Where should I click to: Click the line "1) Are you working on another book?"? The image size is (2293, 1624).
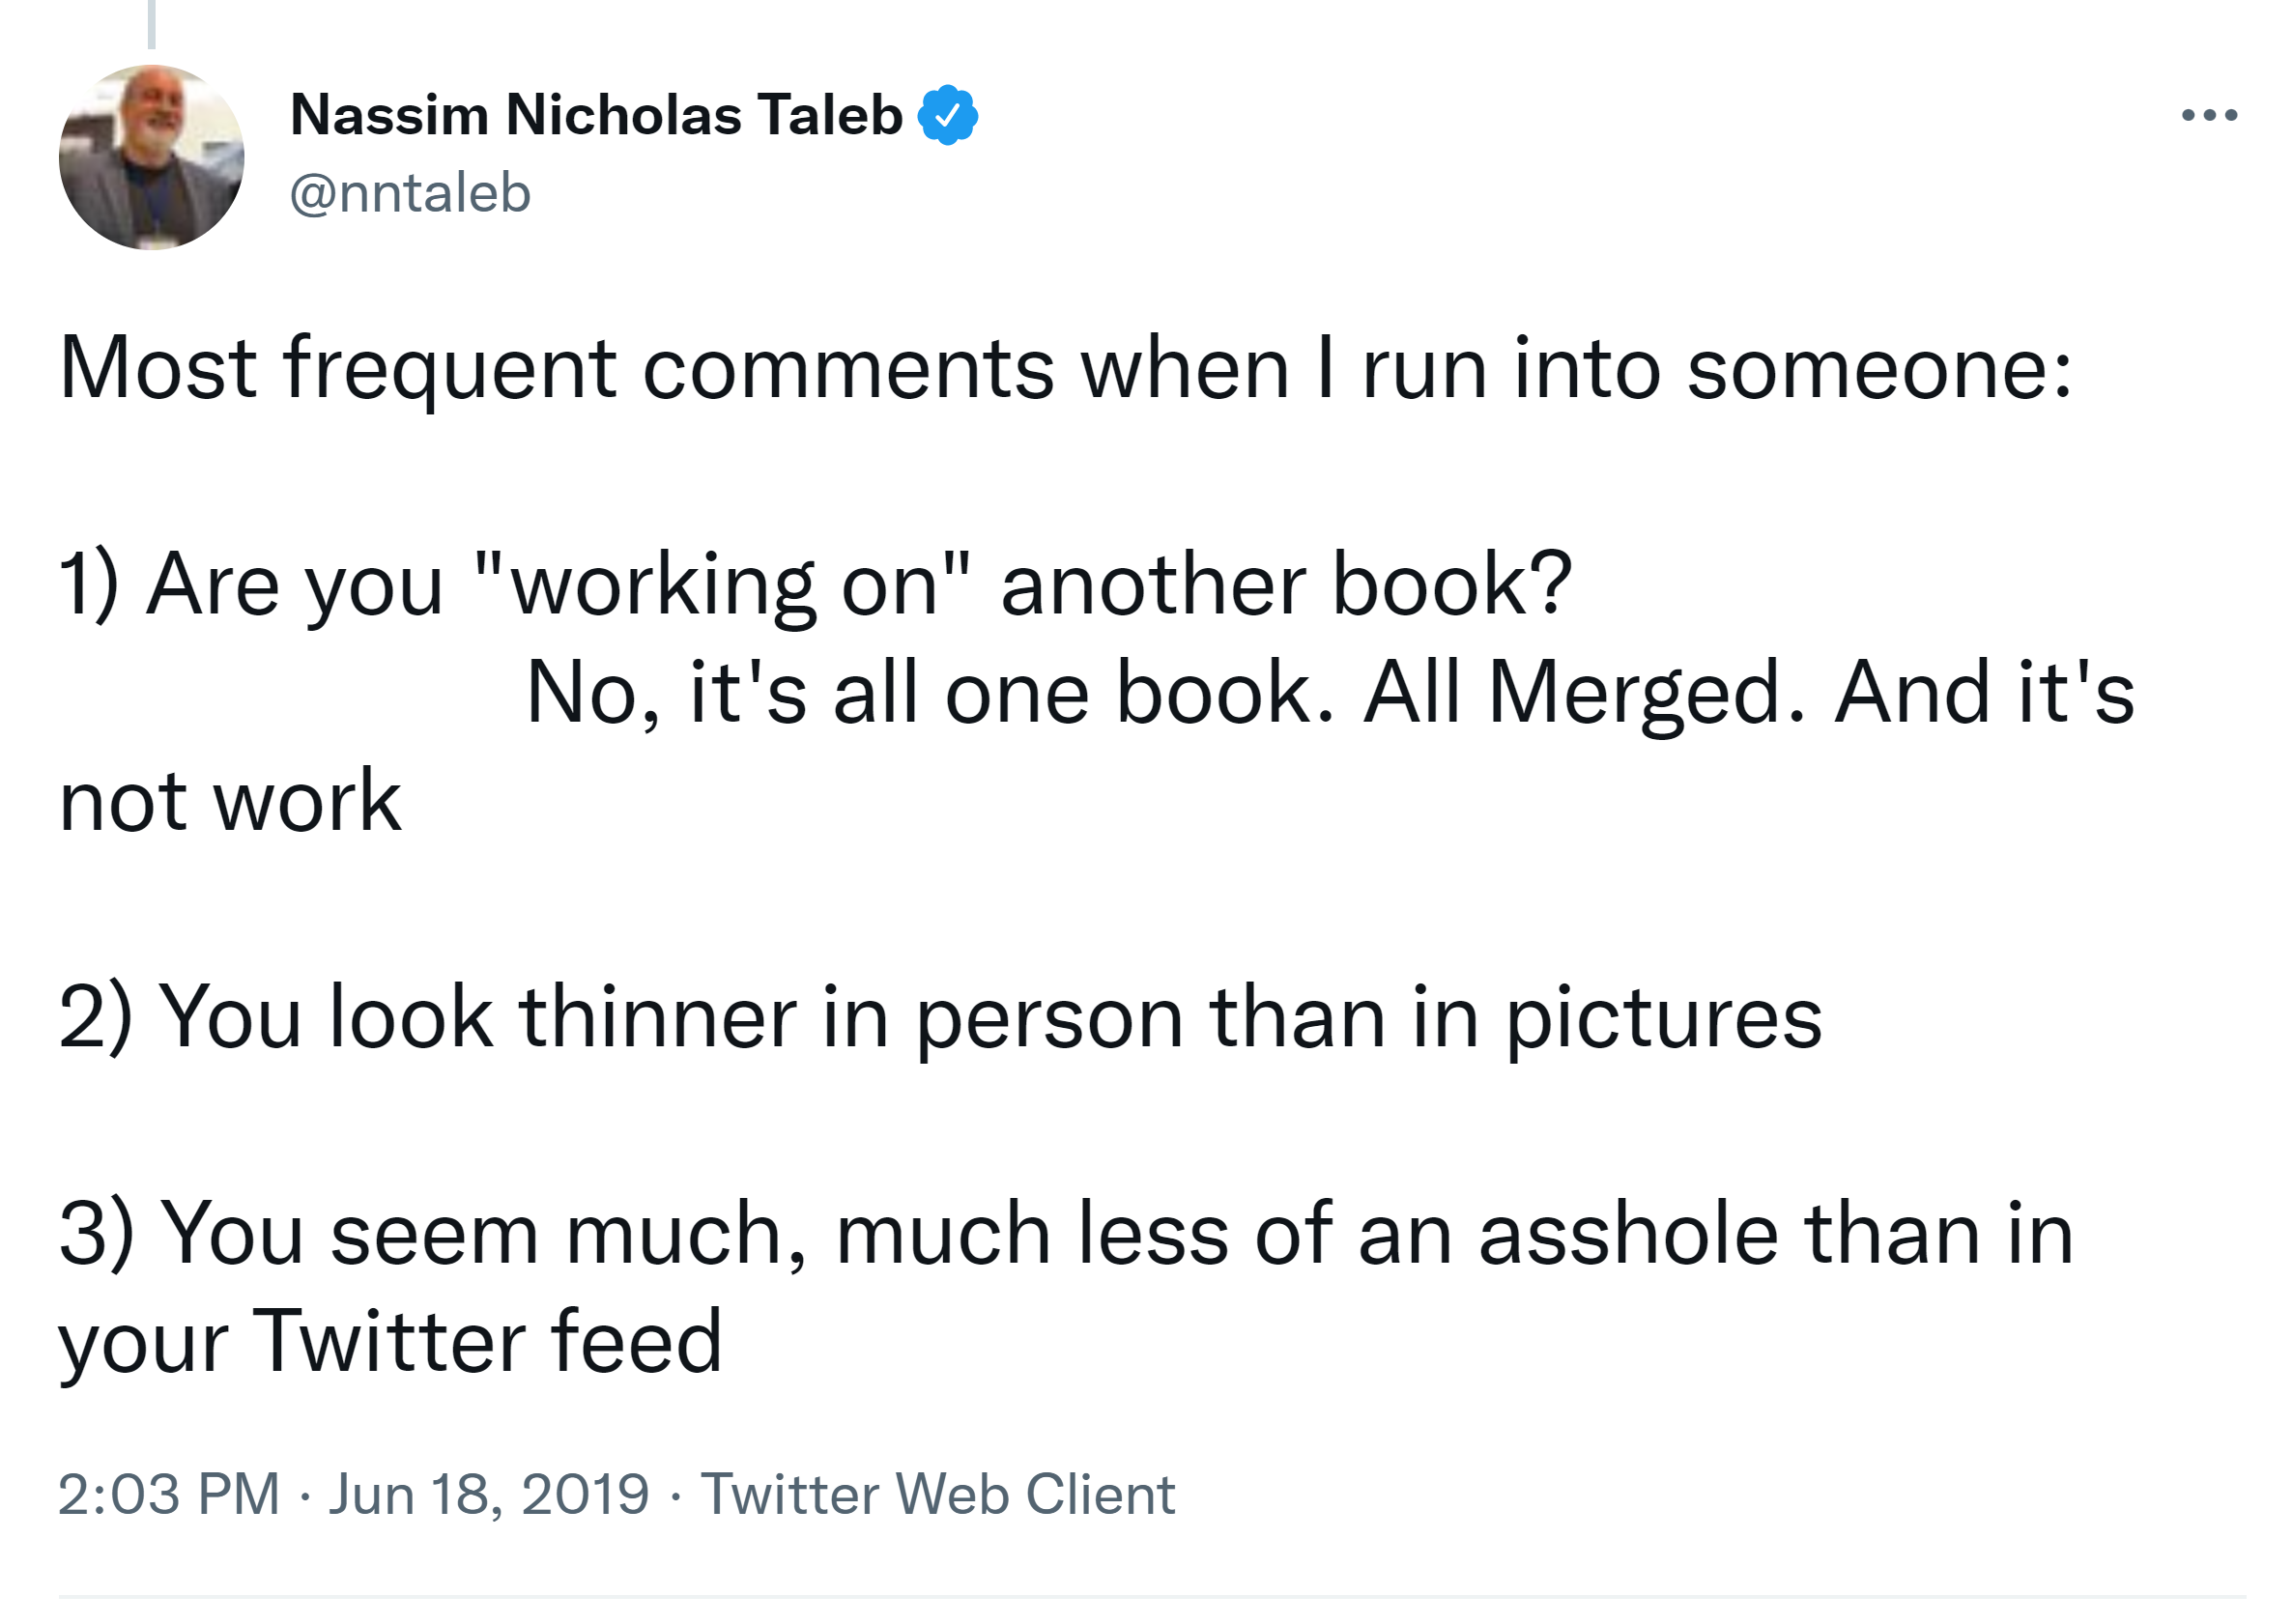(x=815, y=585)
